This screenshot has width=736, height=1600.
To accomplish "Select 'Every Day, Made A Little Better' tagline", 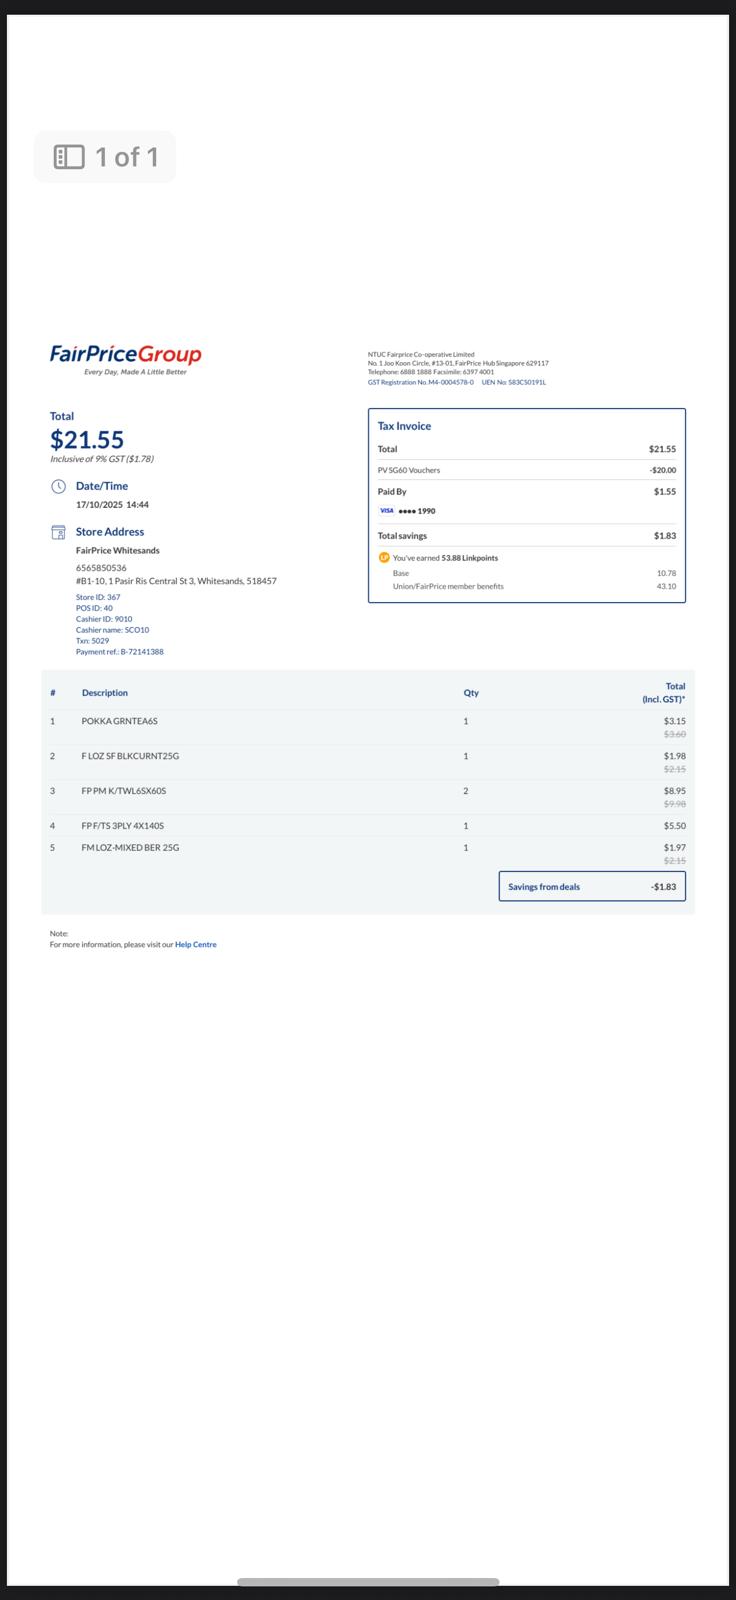I will point(135,372).
